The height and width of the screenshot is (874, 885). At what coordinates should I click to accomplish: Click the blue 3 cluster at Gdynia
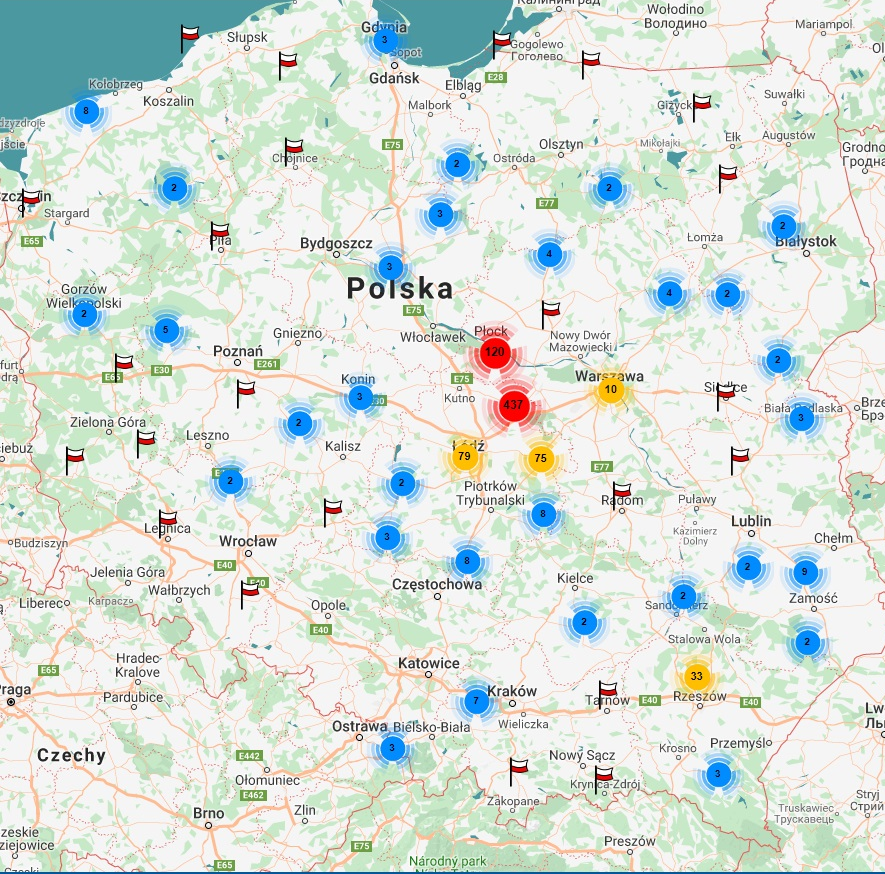point(385,41)
